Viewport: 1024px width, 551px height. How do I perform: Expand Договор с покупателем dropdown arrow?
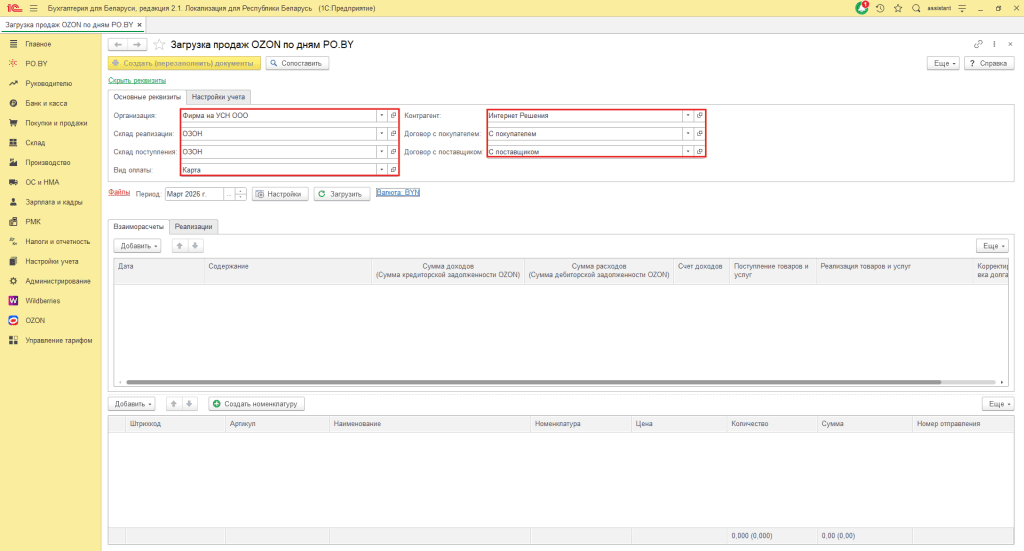pos(688,134)
